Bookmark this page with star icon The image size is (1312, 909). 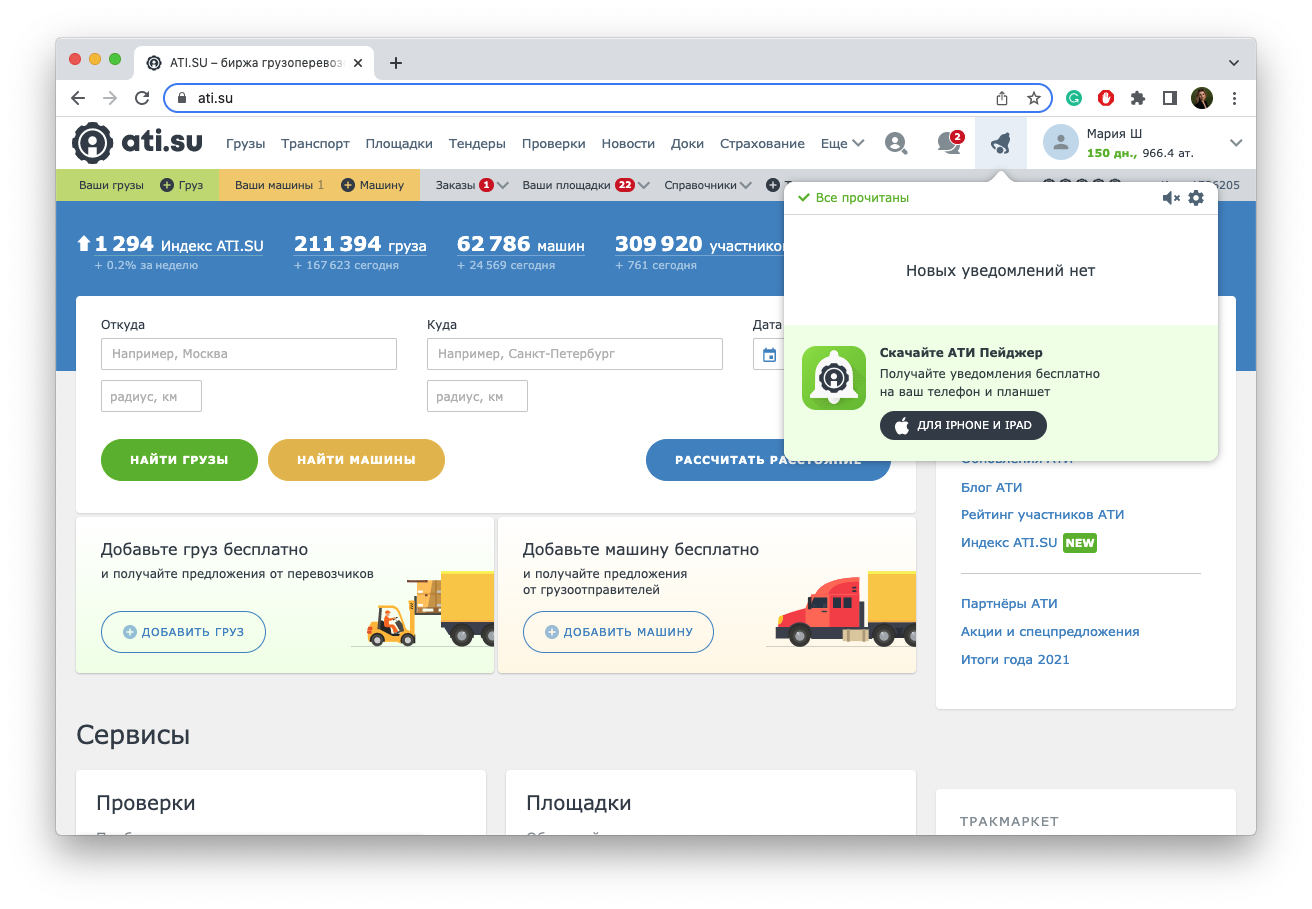[x=1034, y=98]
